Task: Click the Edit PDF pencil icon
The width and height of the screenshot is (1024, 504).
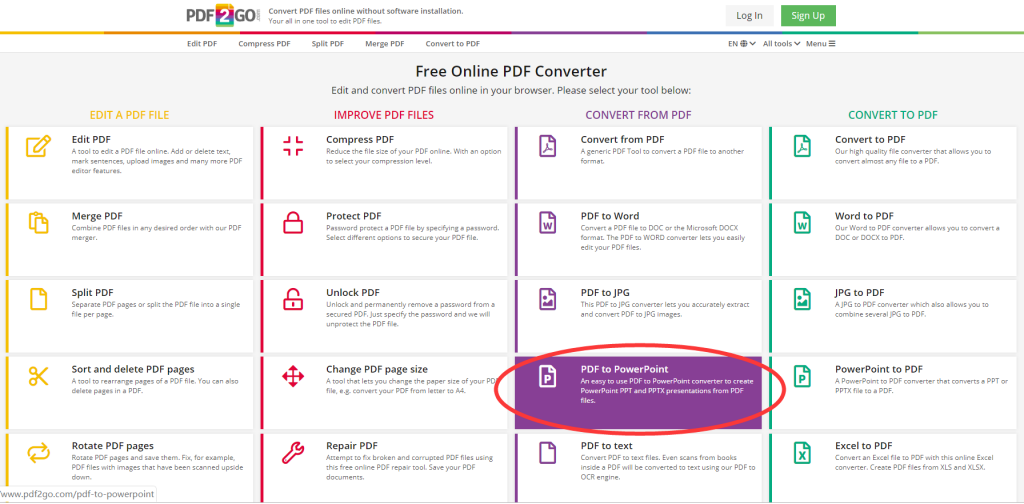Action: 38,146
